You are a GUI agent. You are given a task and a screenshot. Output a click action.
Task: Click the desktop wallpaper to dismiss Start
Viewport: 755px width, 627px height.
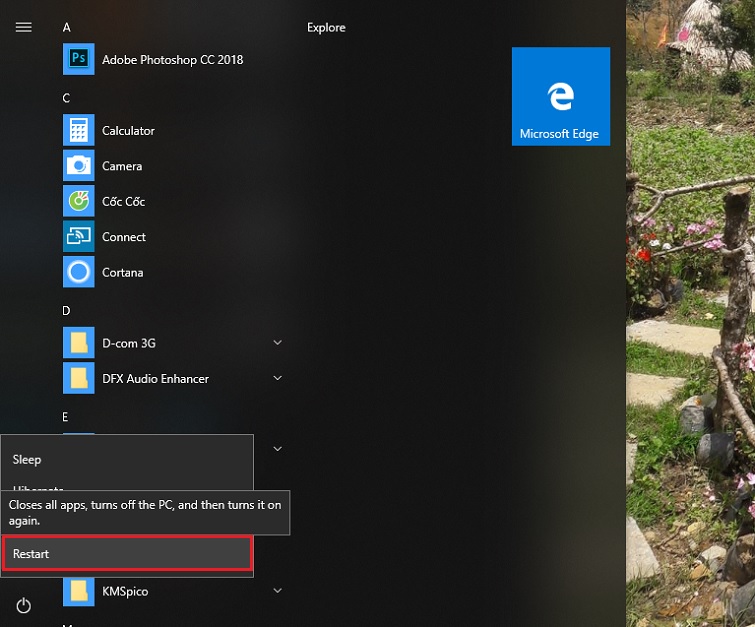pyautogui.click(x=690, y=300)
